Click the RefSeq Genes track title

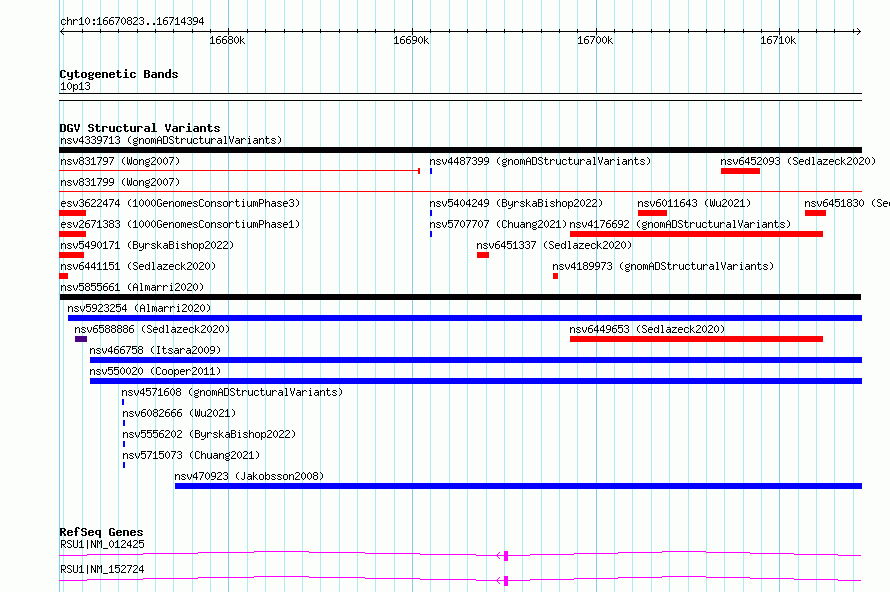(101, 532)
